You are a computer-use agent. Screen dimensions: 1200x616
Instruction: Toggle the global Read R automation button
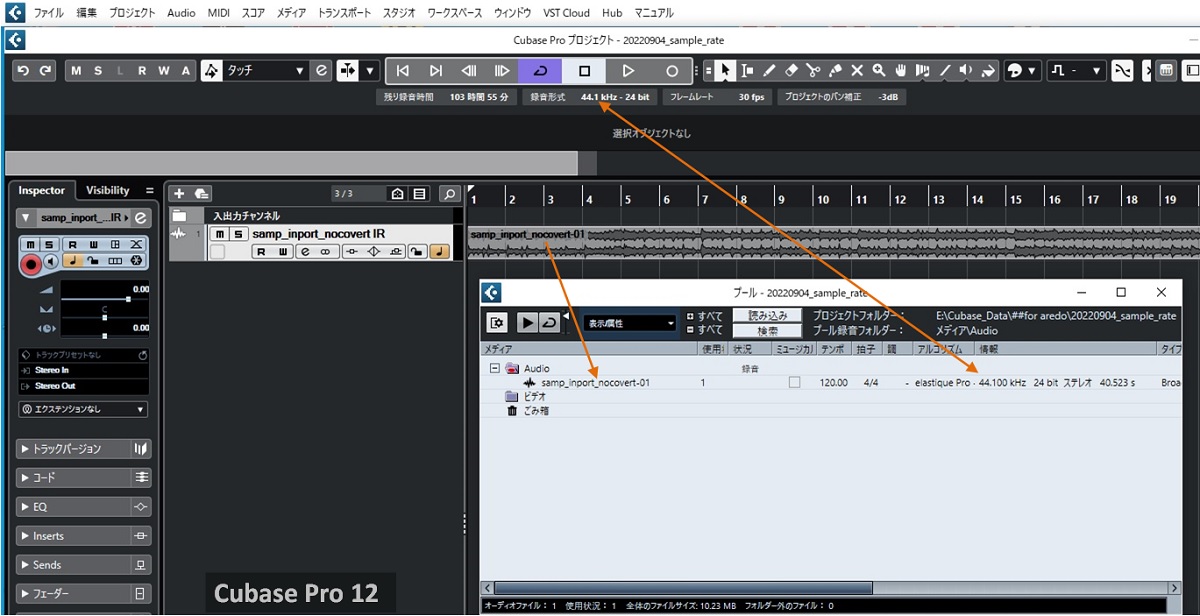tap(143, 71)
